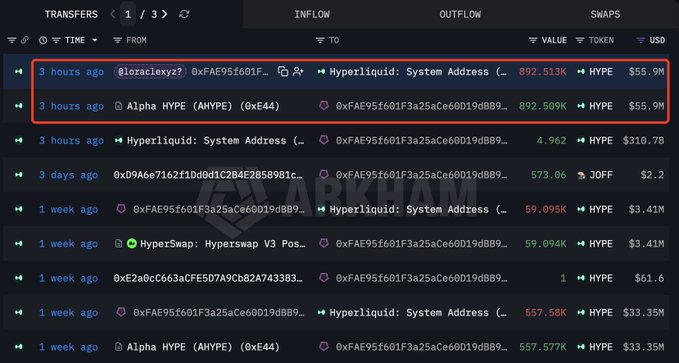This screenshot has width=679, height=363.
Task: Click contract icon beside Alpha HYPE, 557.577K row
Action: [x=118, y=347]
